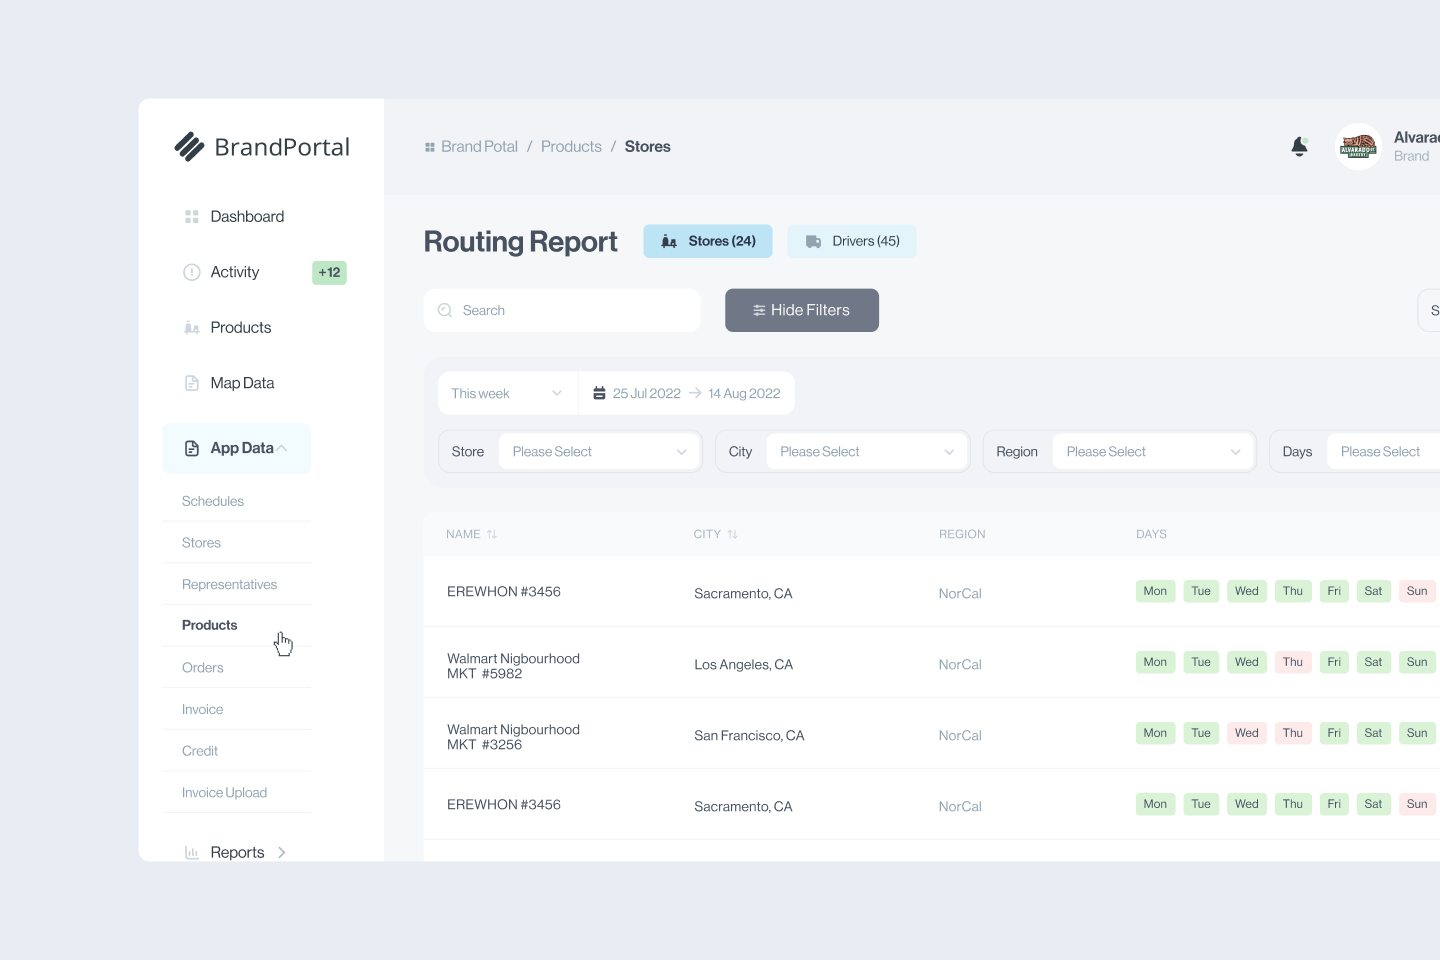Click the Alvarado brand avatar
Image resolution: width=1440 pixels, height=960 pixels.
1359,147
